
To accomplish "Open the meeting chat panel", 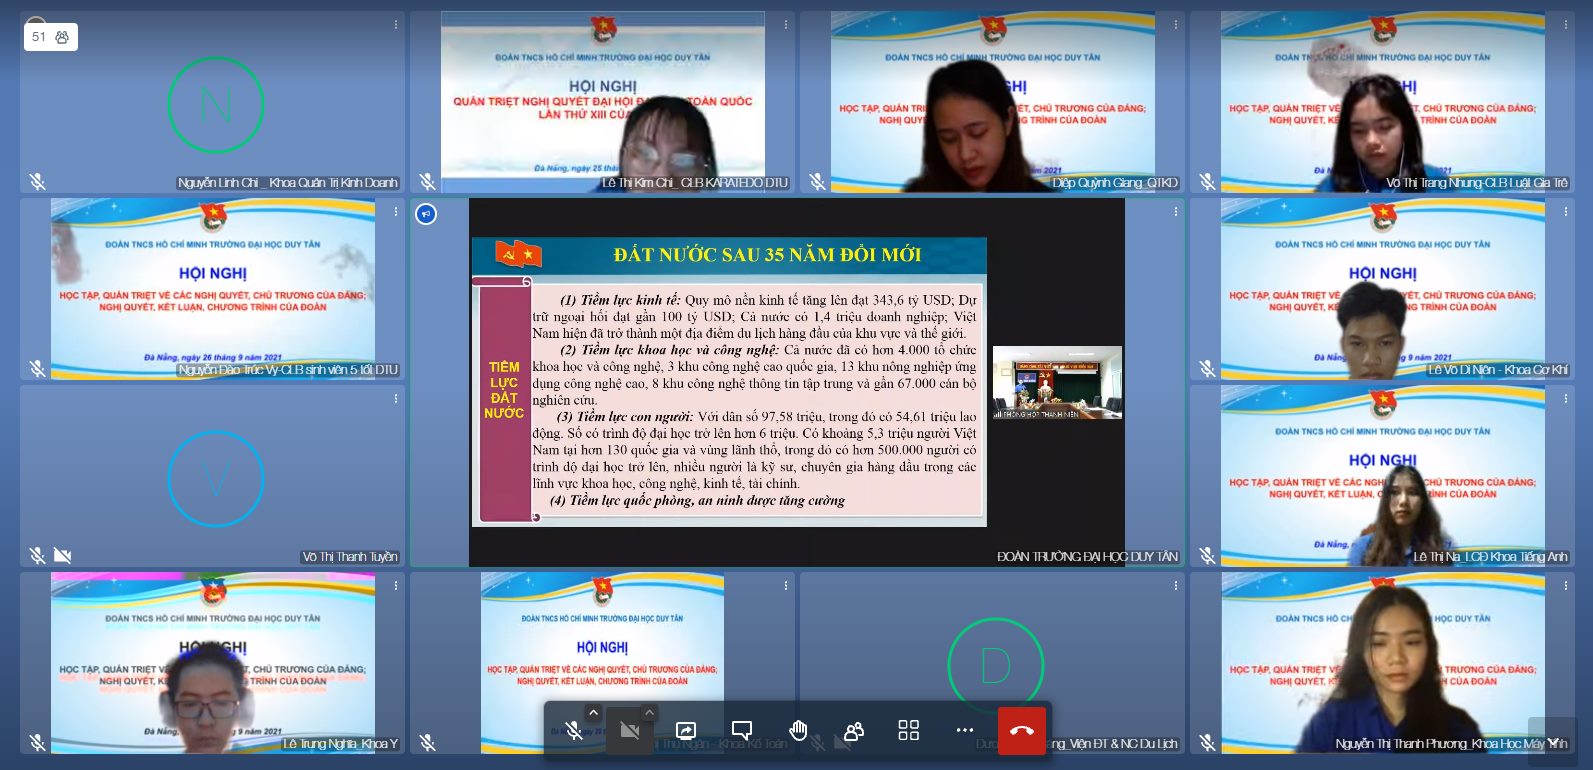I will (742, 731).
